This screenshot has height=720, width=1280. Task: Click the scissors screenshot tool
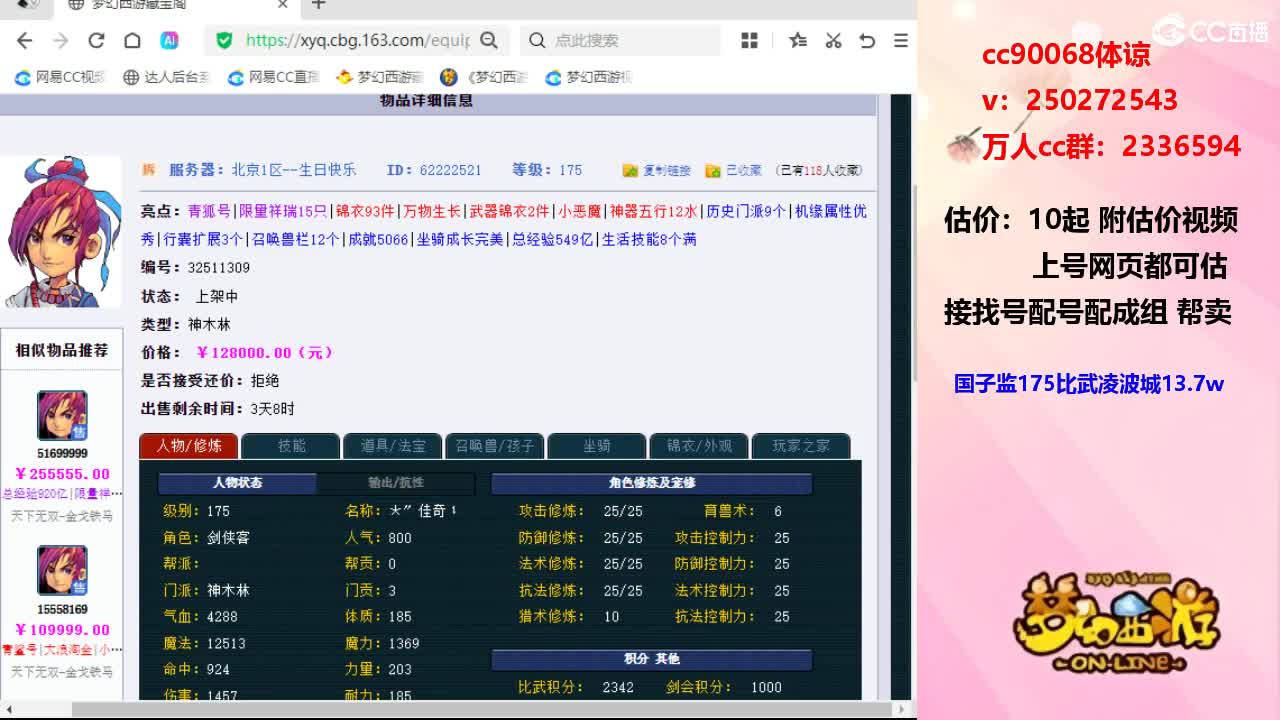[833, 40]
